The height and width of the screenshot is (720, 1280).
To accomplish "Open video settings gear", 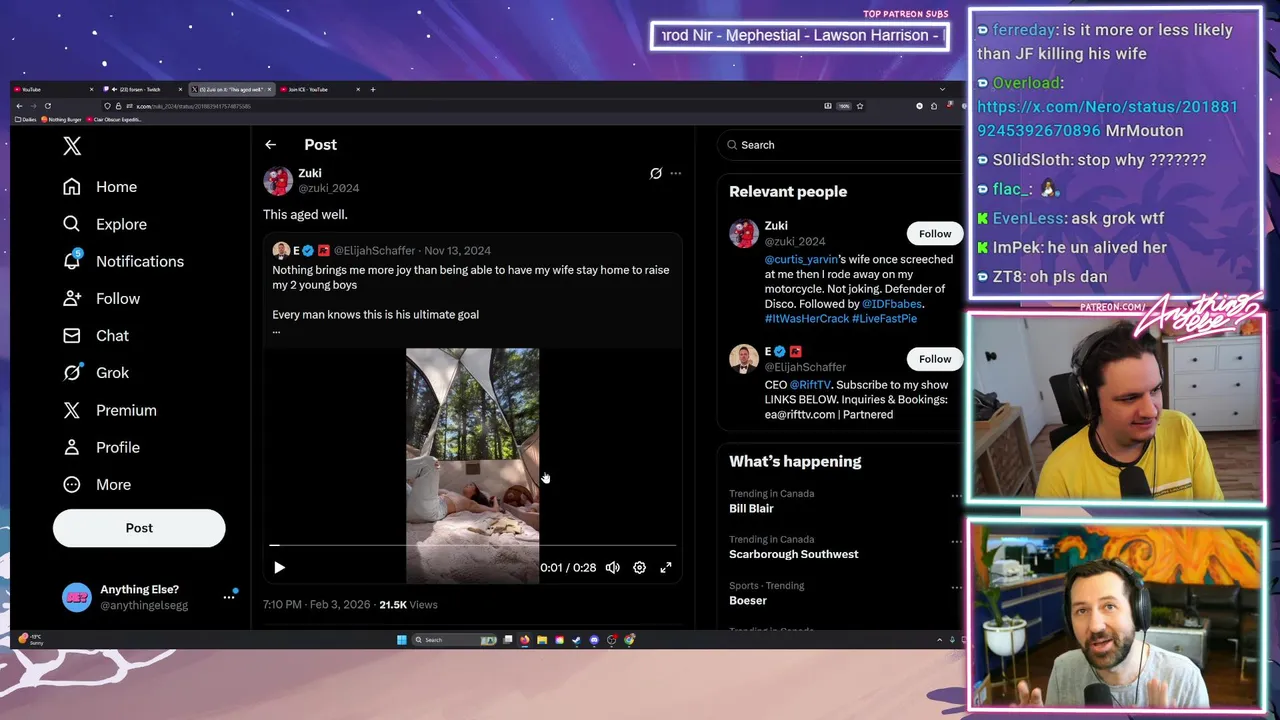I will (639, 568).
